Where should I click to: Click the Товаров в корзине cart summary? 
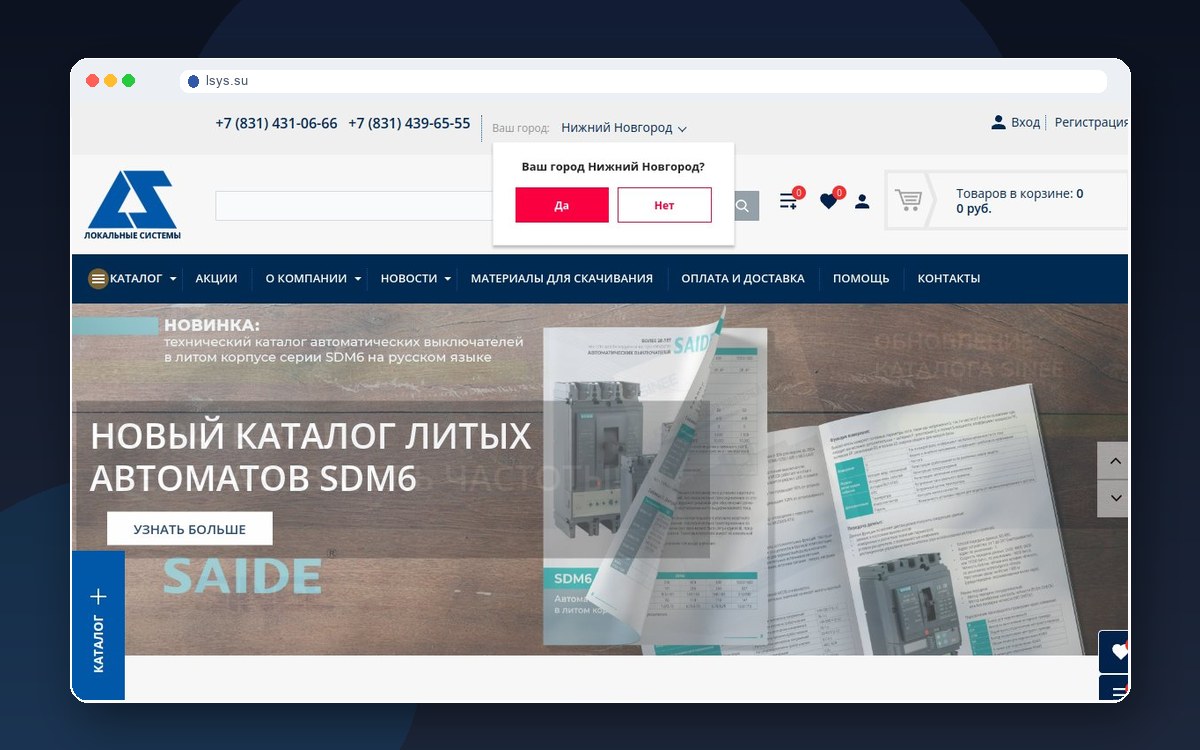coord(1019,201)
